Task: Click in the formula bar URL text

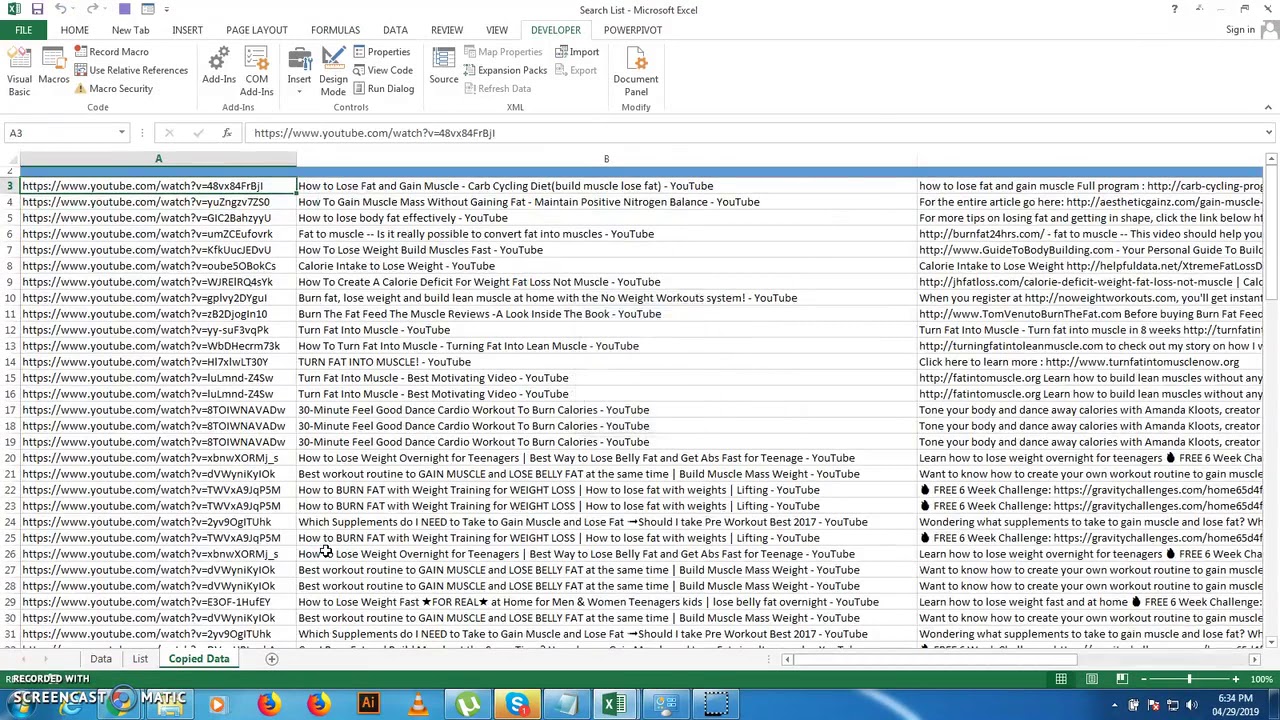Action: 374,133
